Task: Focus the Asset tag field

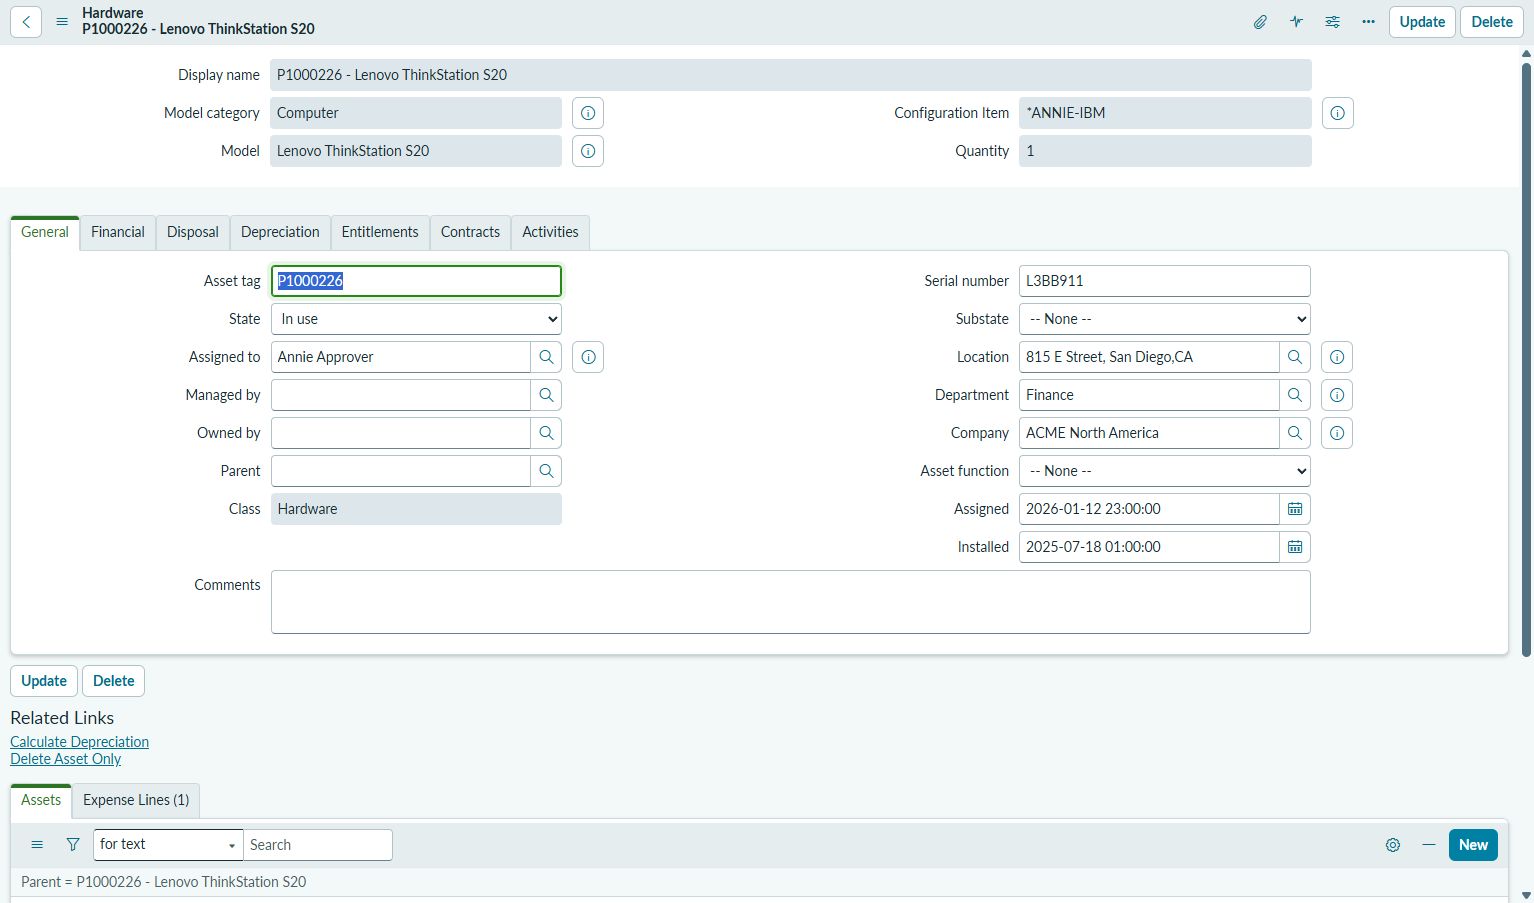Action: (x=416, y=281)
